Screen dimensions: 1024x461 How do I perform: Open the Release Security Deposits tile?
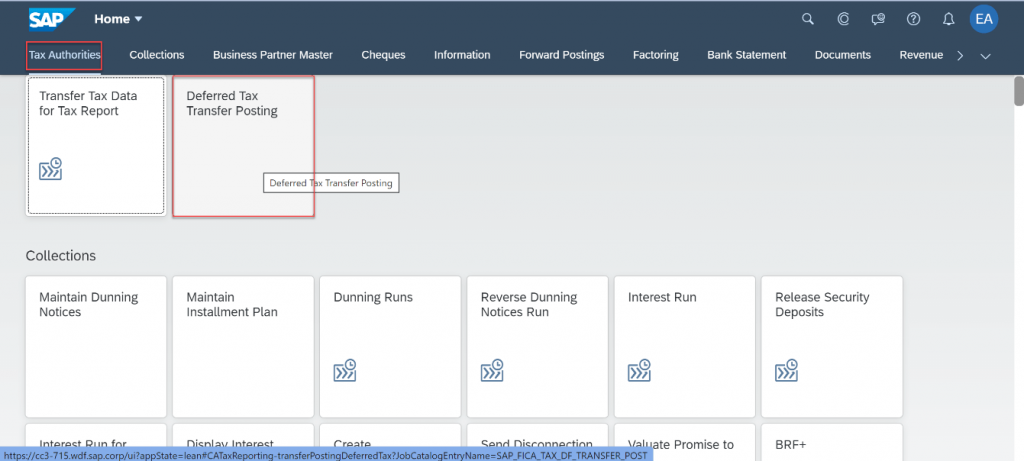click(832, 347)
